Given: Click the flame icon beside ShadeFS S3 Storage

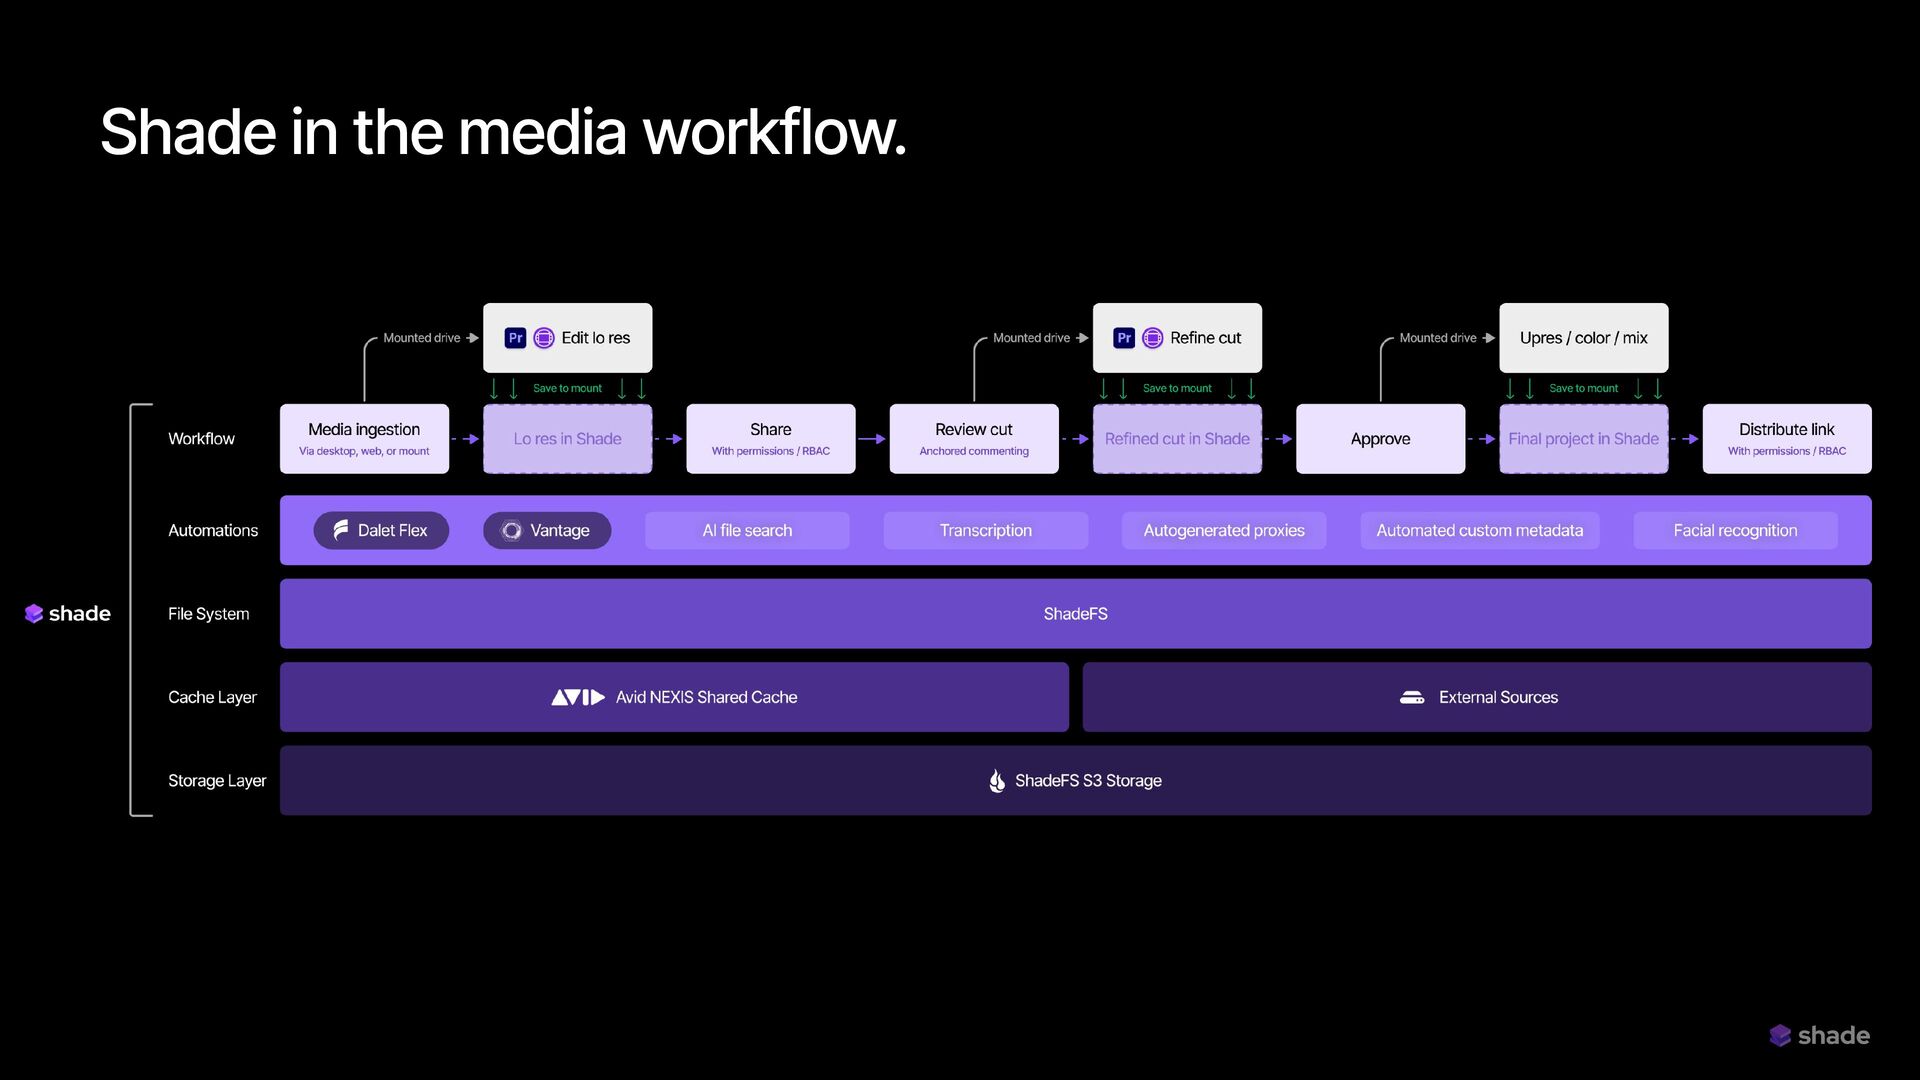Looking at the screenshot, I should [996, 781].
